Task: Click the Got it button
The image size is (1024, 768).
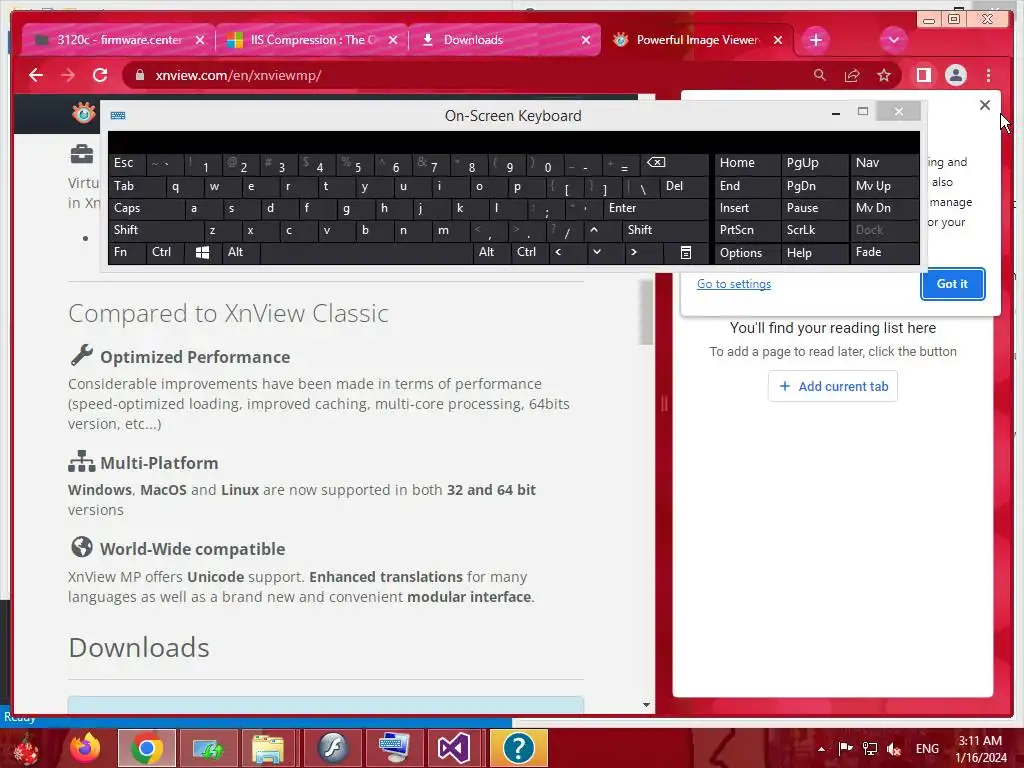Action: coord(952,284)
